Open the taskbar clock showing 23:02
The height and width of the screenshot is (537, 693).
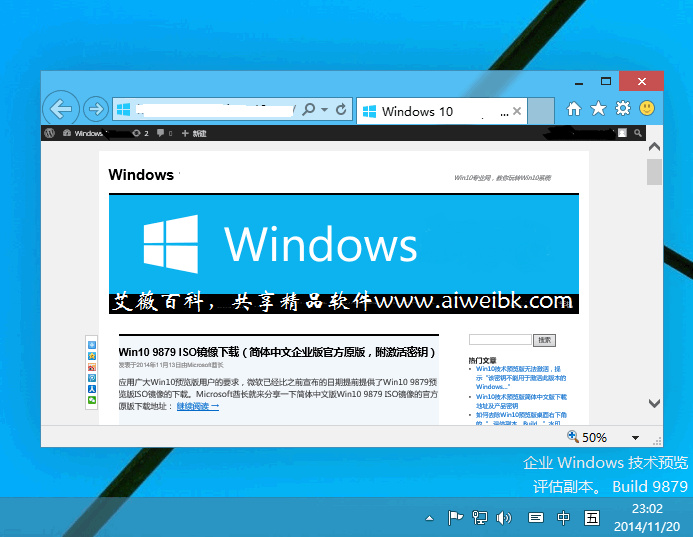tap(647, 517)
